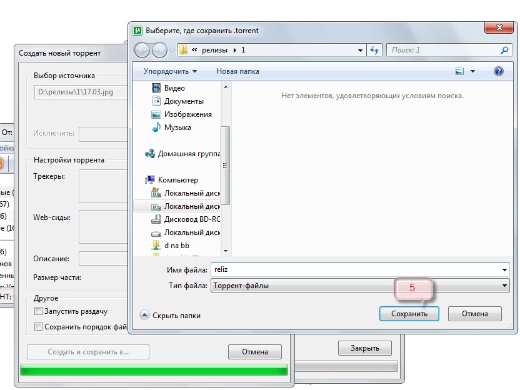Click Отмена in Создать новый торрент window
This screenshot has height=390, width=520.
click(255, 352)
